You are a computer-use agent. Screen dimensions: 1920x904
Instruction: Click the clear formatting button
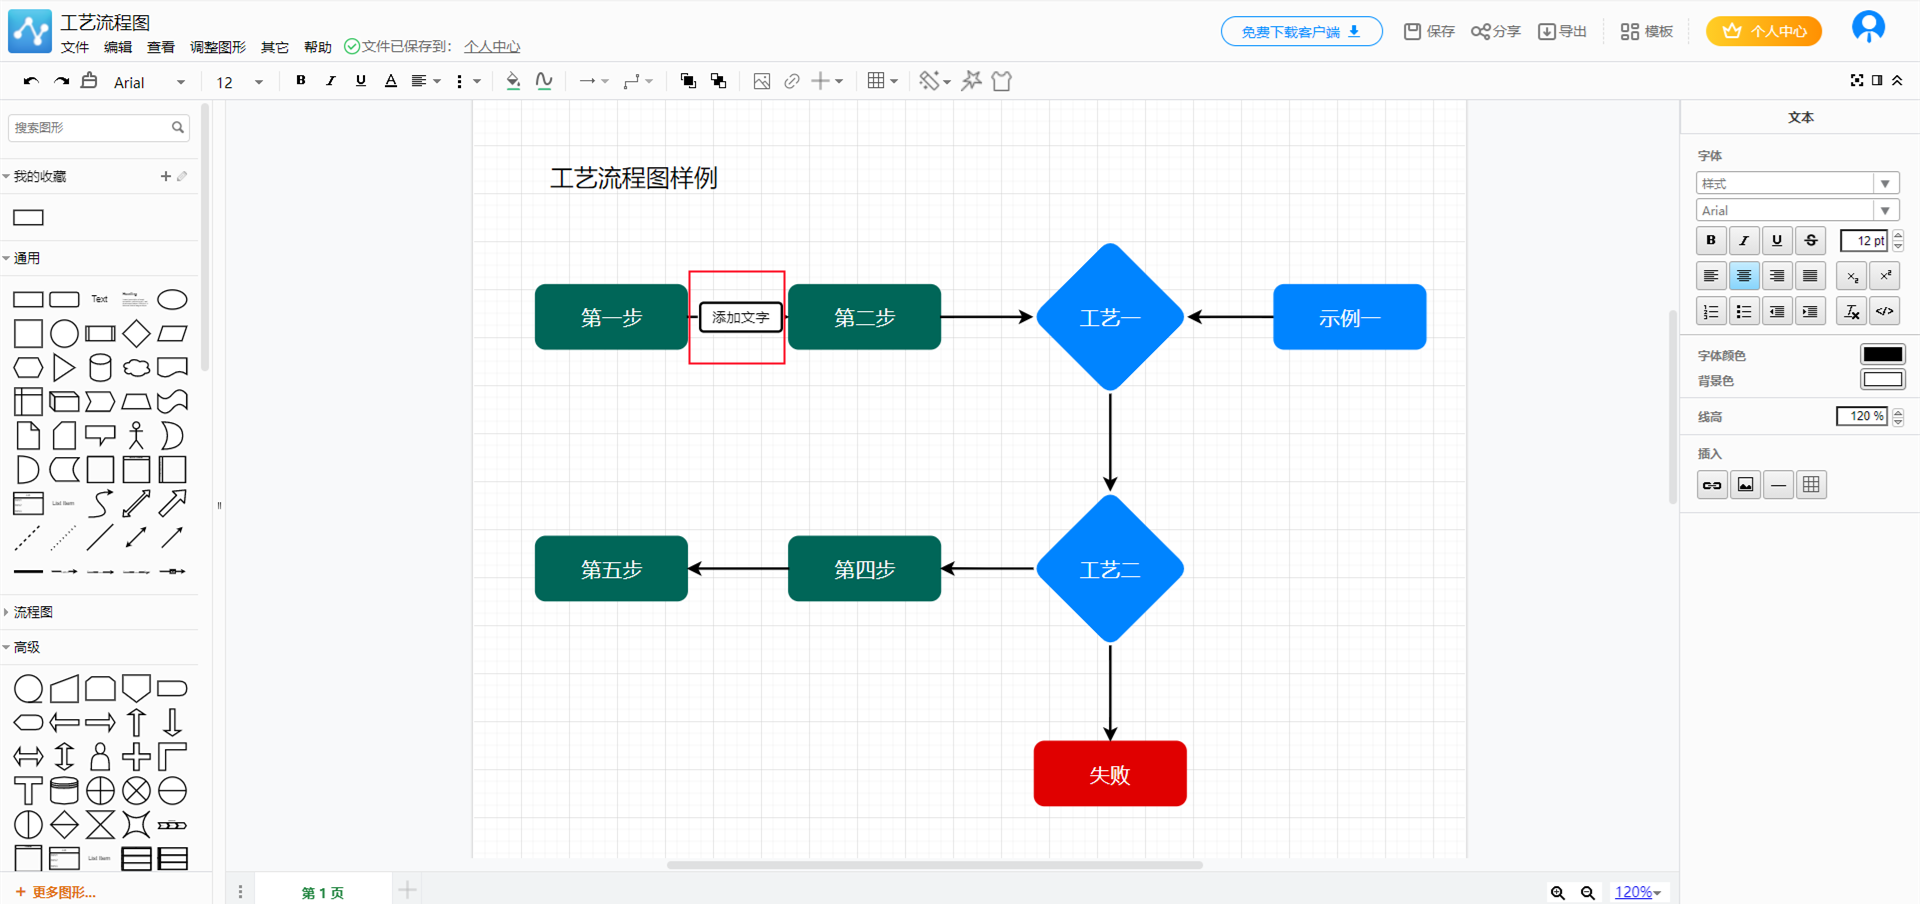(1851, 312)
